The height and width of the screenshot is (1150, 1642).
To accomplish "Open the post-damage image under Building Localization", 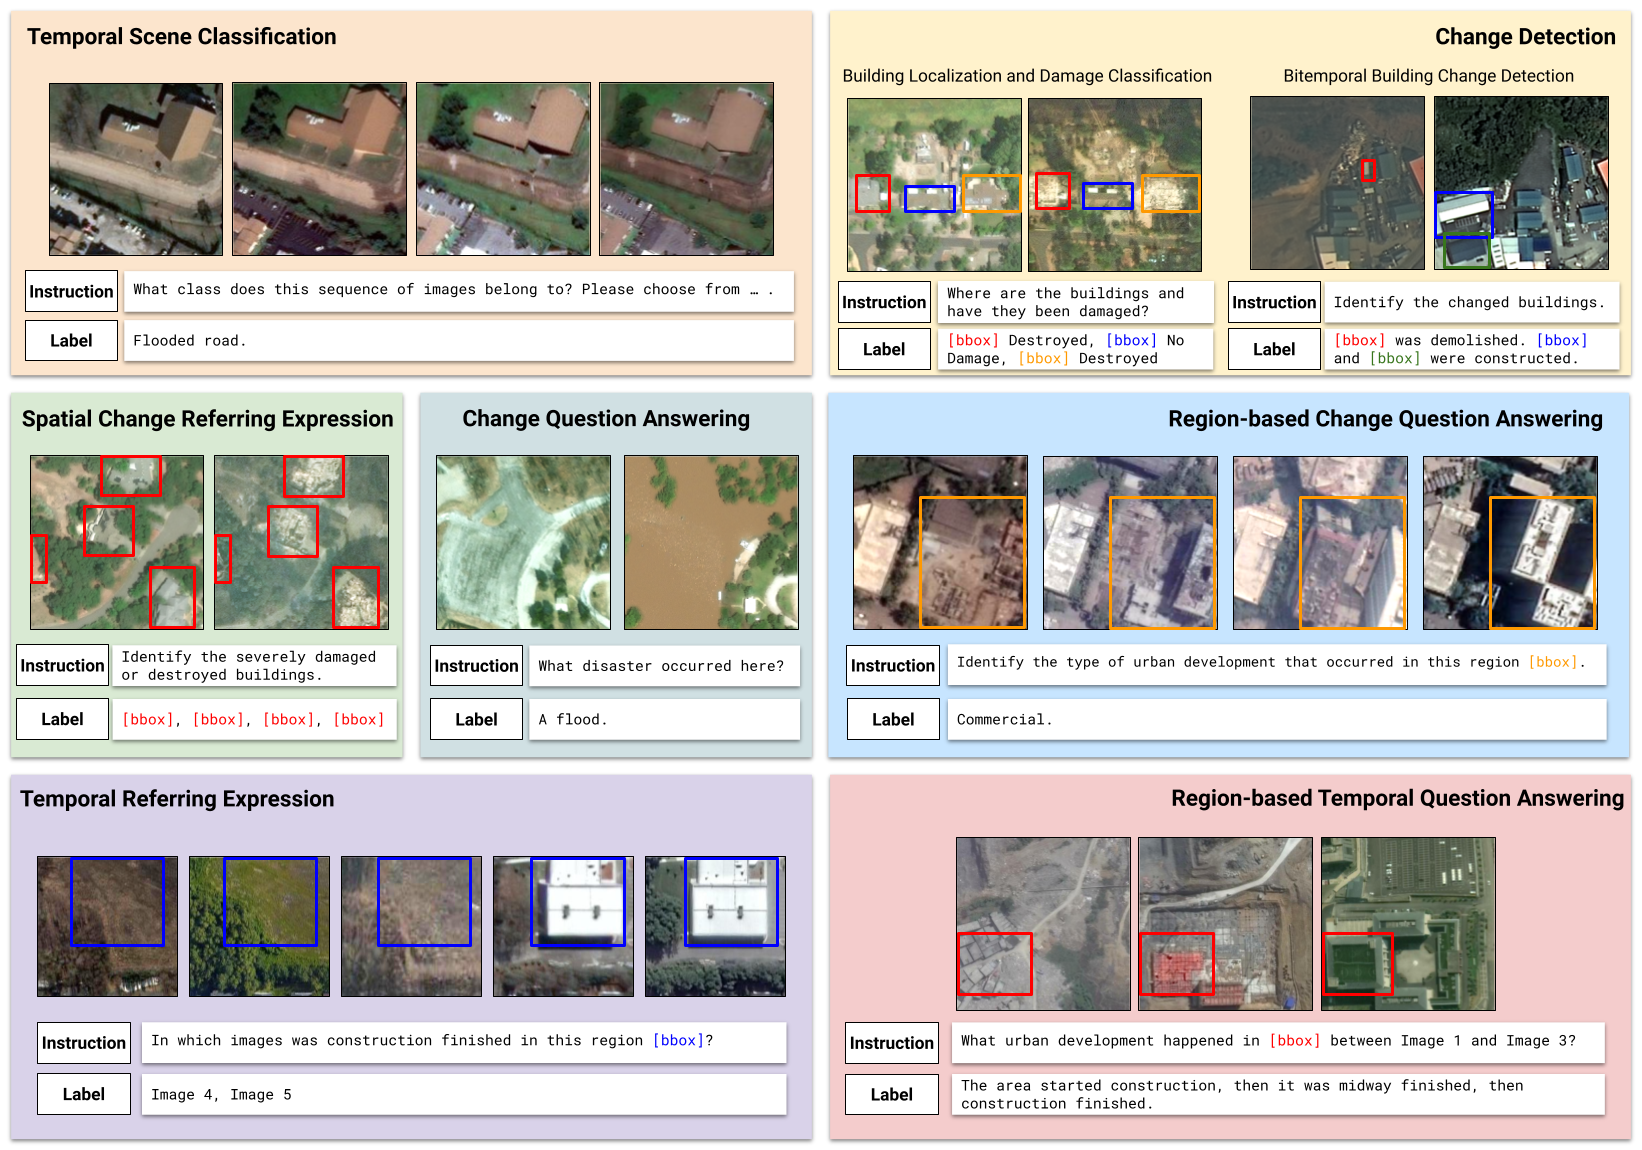I will pyautogui.click(x=1115, y=185).
